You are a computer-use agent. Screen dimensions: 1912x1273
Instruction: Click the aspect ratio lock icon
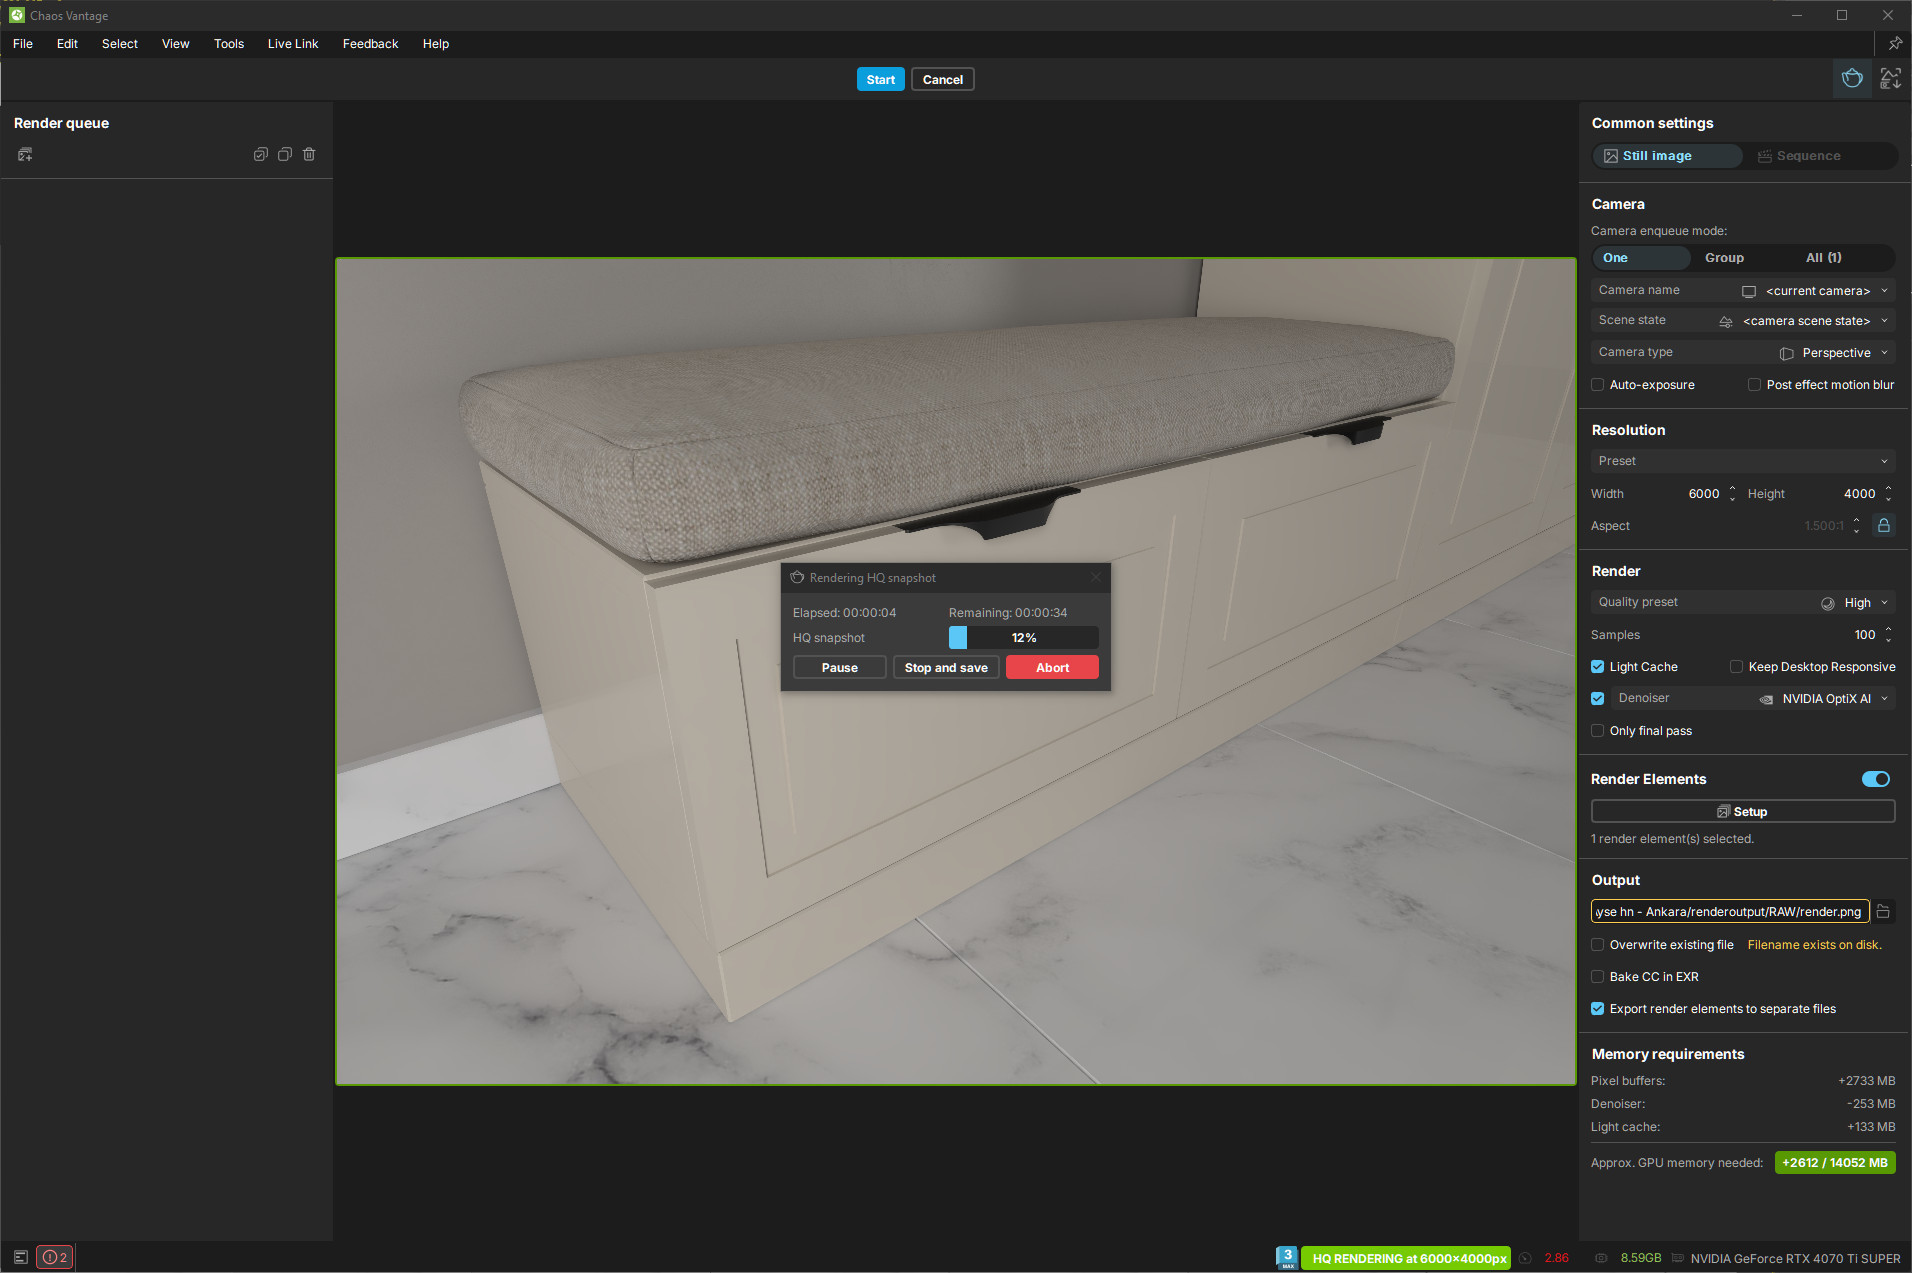(1883, 526)
